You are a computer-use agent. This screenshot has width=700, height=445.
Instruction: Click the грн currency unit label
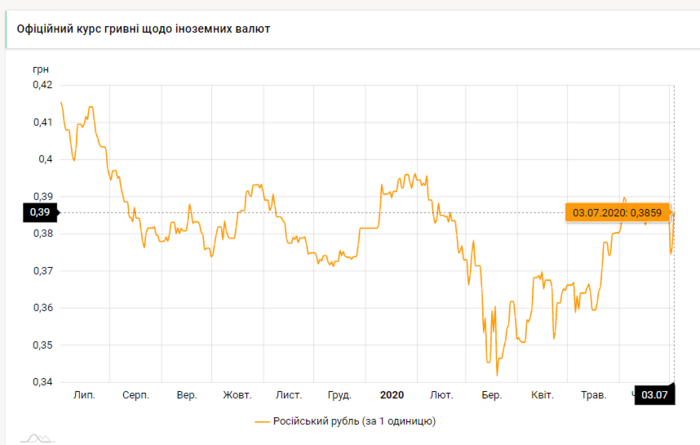click(41, 68)
